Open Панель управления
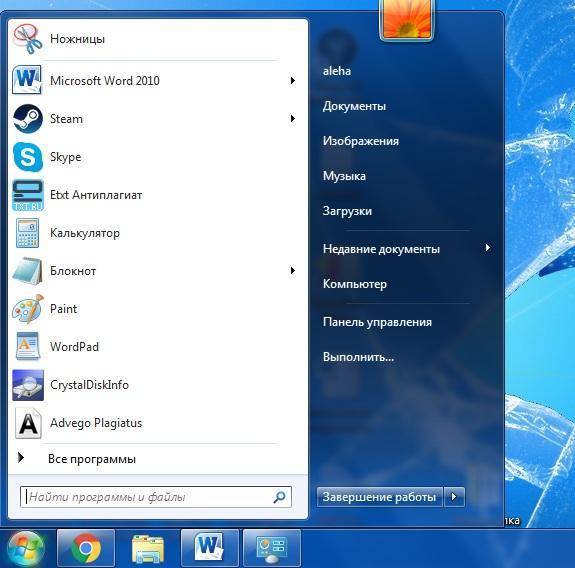This screenshot has height=568, width=575. click(377, 322)
